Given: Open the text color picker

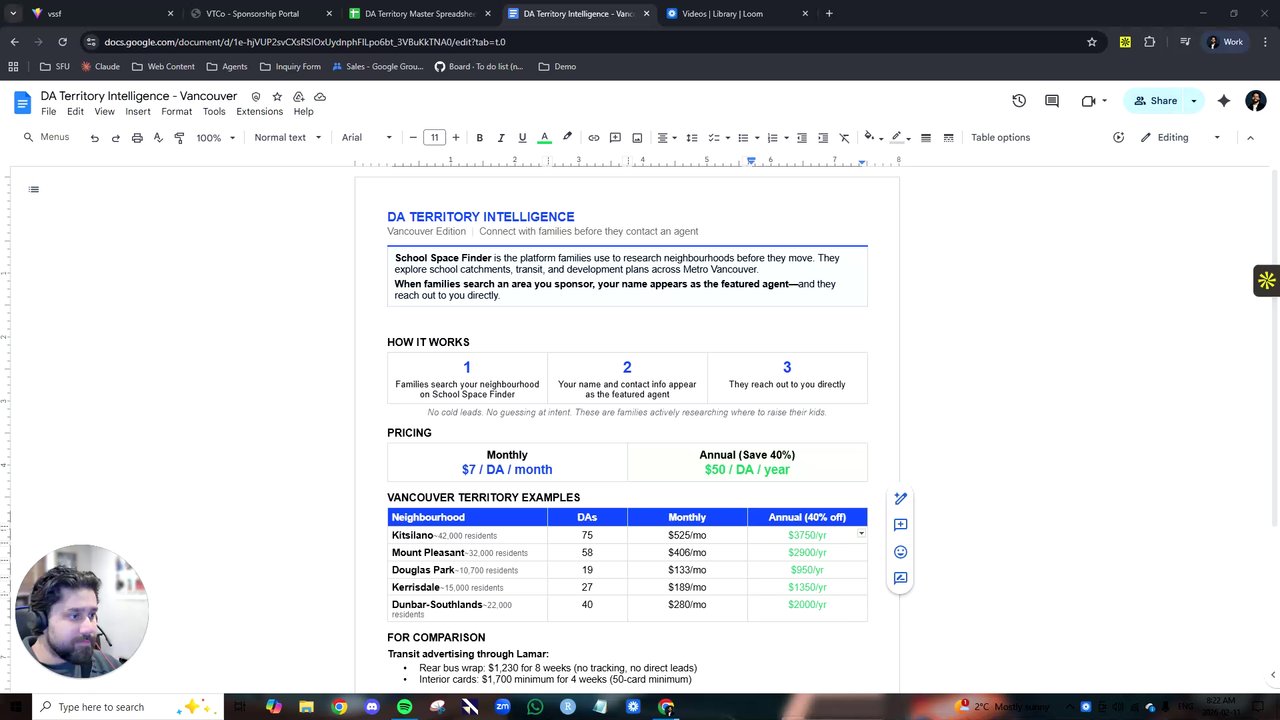Looking at the screenshot, I should click(544, 138).
